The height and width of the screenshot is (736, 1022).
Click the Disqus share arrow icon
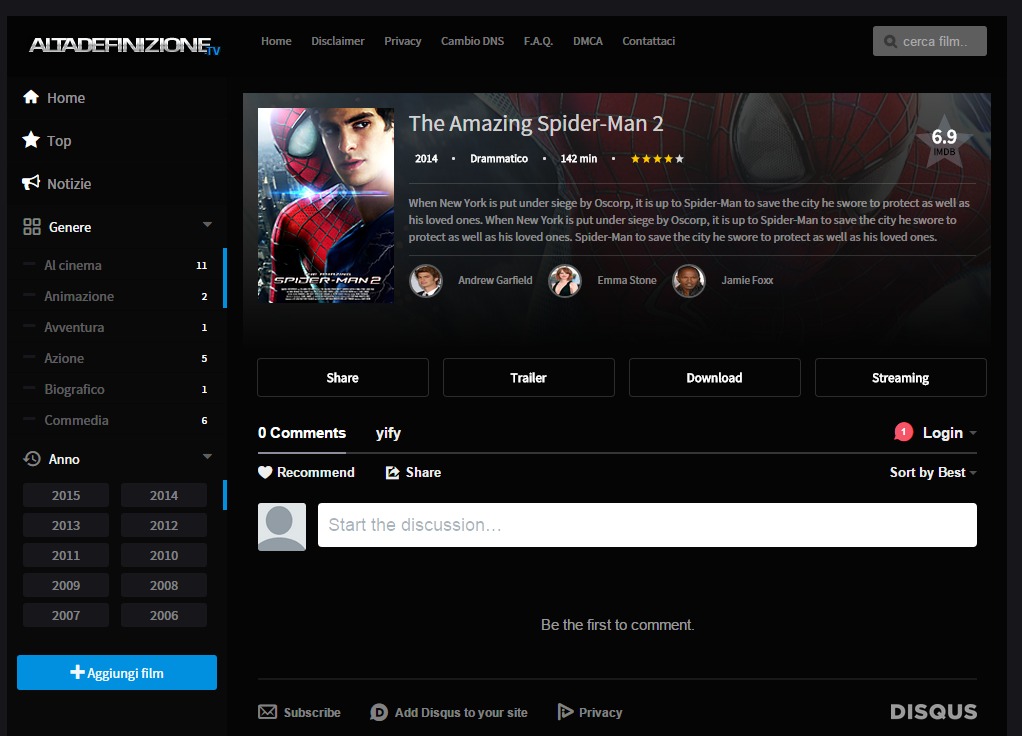(393, 472)
